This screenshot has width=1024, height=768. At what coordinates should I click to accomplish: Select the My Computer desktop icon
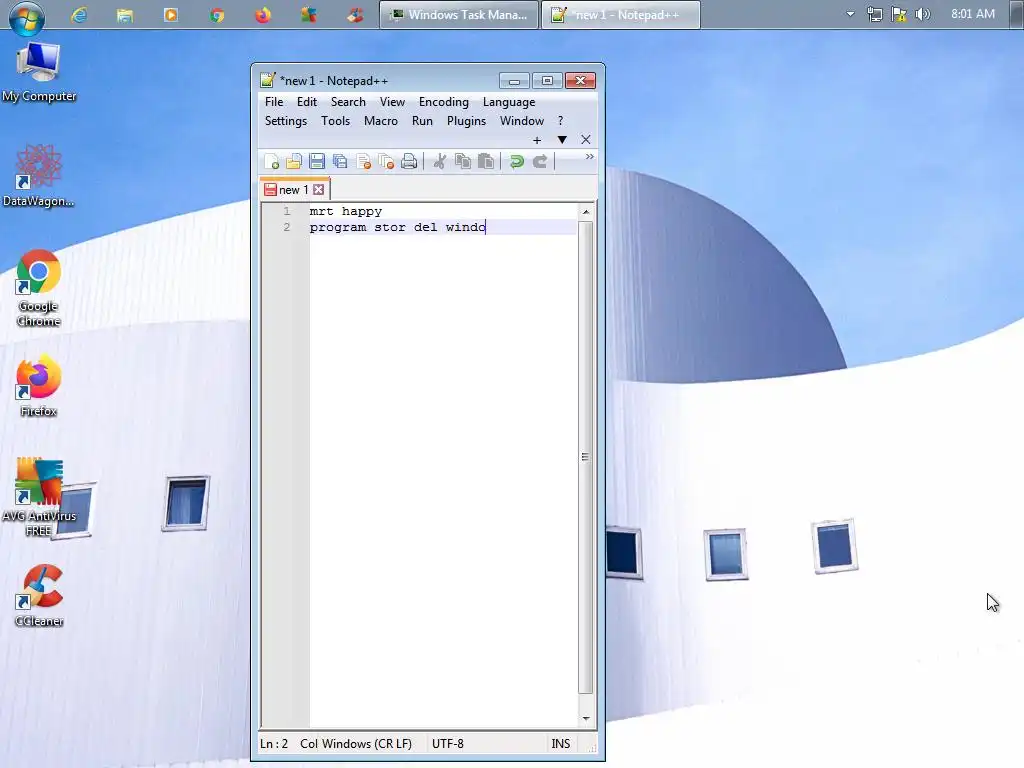pos(39,72)
